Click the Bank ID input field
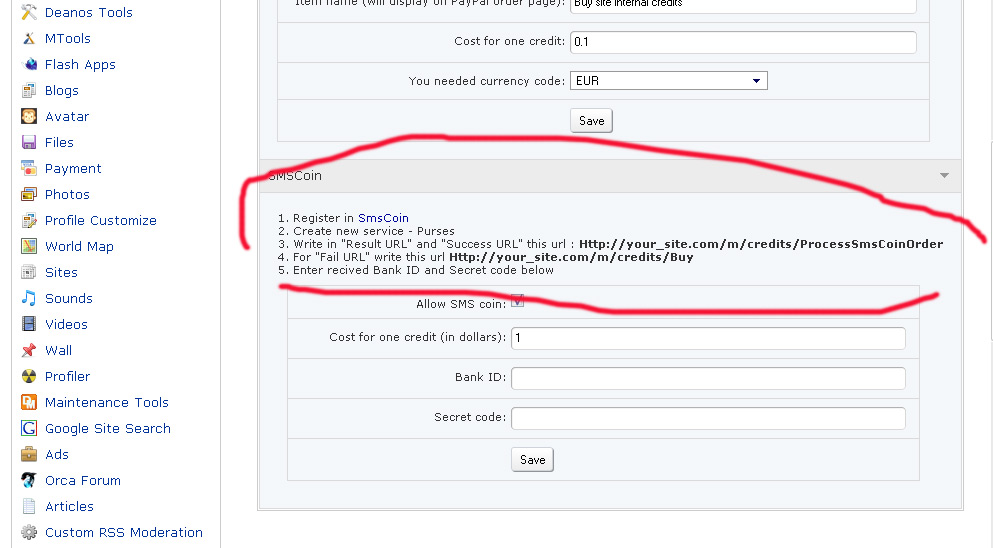993x548 pixels. point(708,379)
